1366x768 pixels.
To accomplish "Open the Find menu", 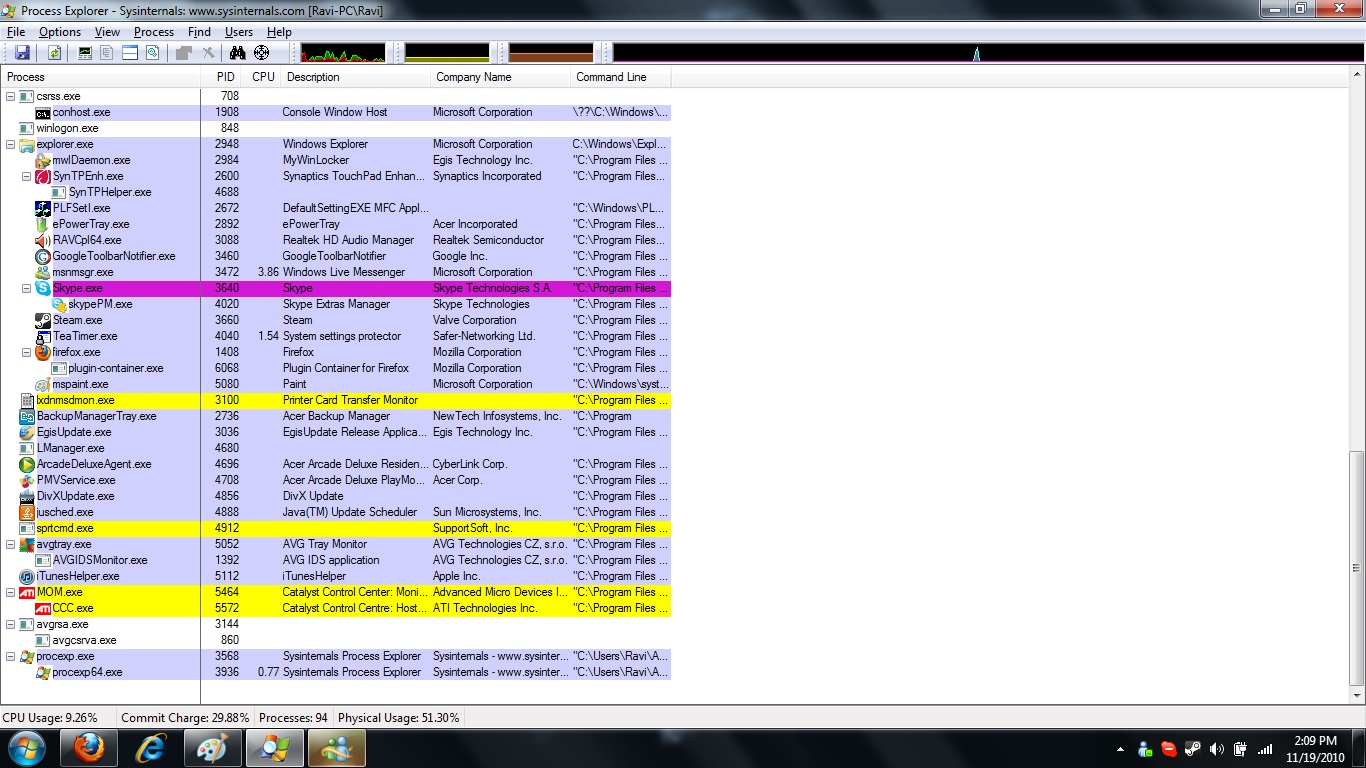I will coord(199,32).
